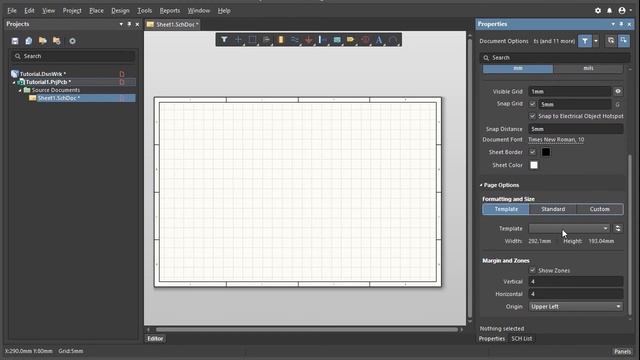Toggle the Show Zones checkbox
Screen dimensions: 640x360
tap(532, 271)
